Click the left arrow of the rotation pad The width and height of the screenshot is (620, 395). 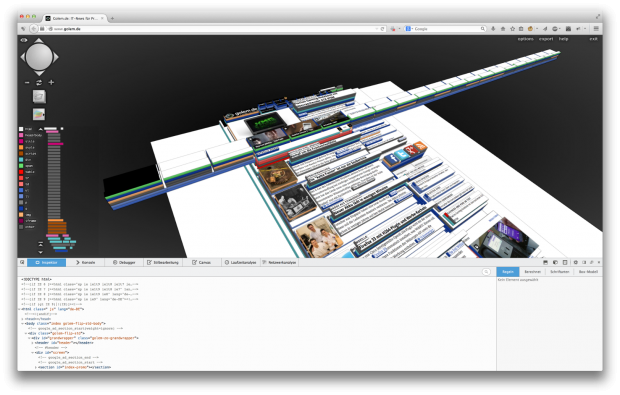pyautogui.click(x=23, y=57)
